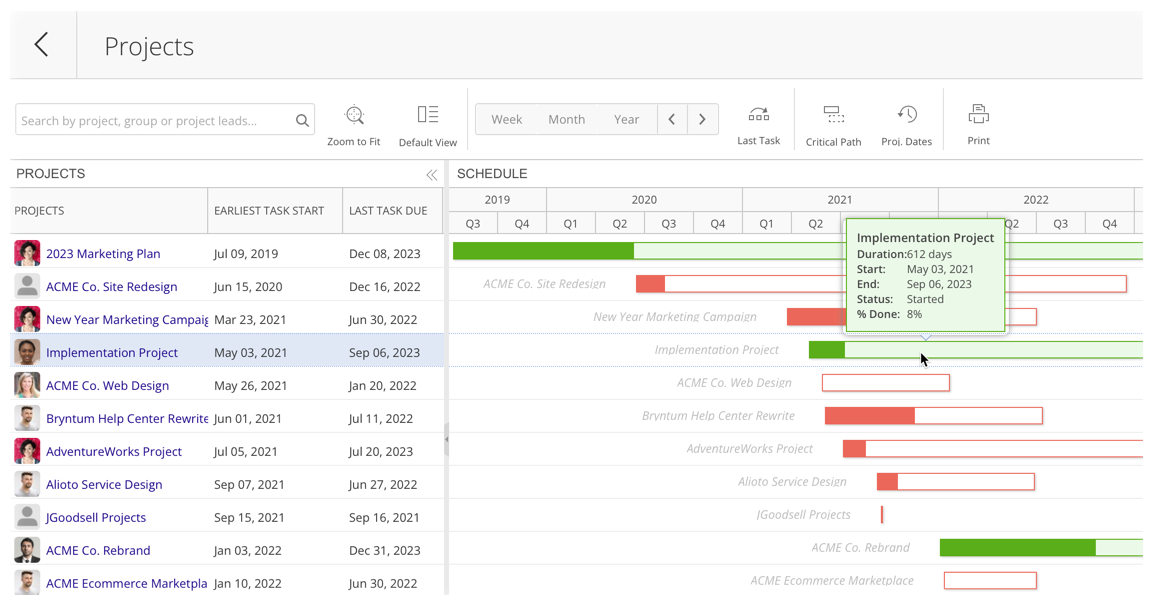
Task: Click the search magnifier icon
Action: [302, 120]
